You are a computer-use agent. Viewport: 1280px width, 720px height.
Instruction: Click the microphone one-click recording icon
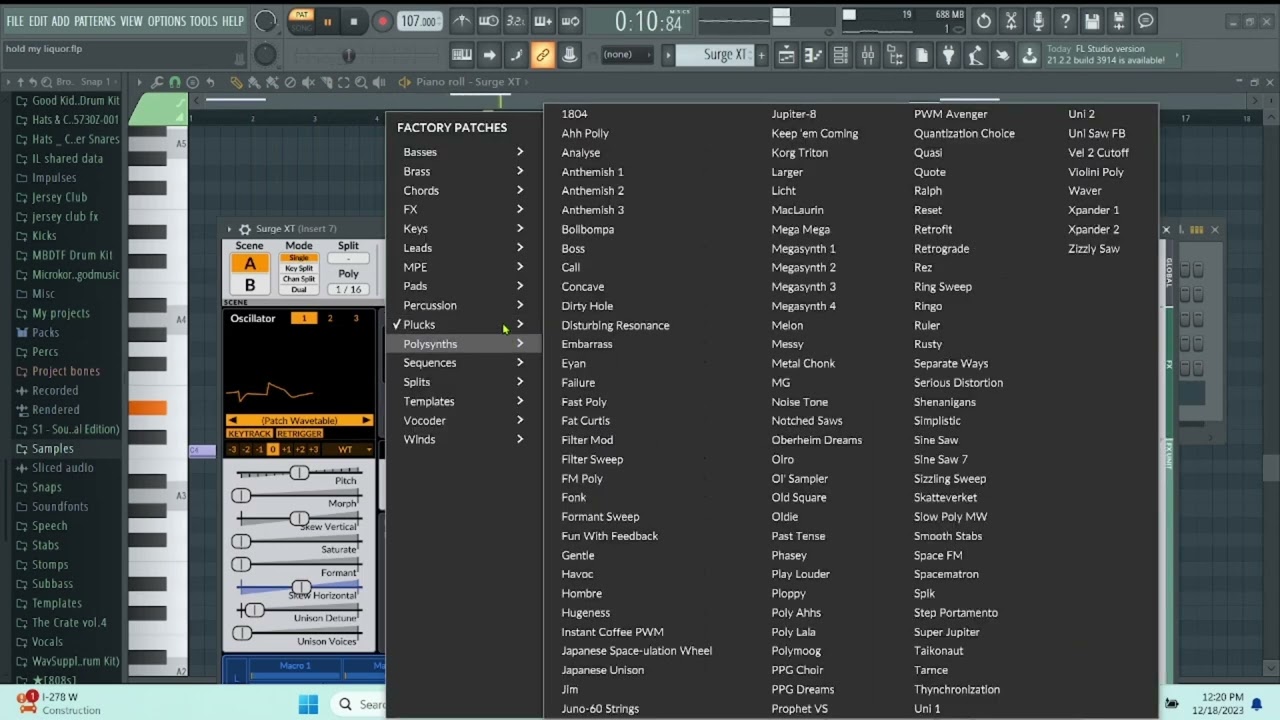click(x=1038, y=21)
